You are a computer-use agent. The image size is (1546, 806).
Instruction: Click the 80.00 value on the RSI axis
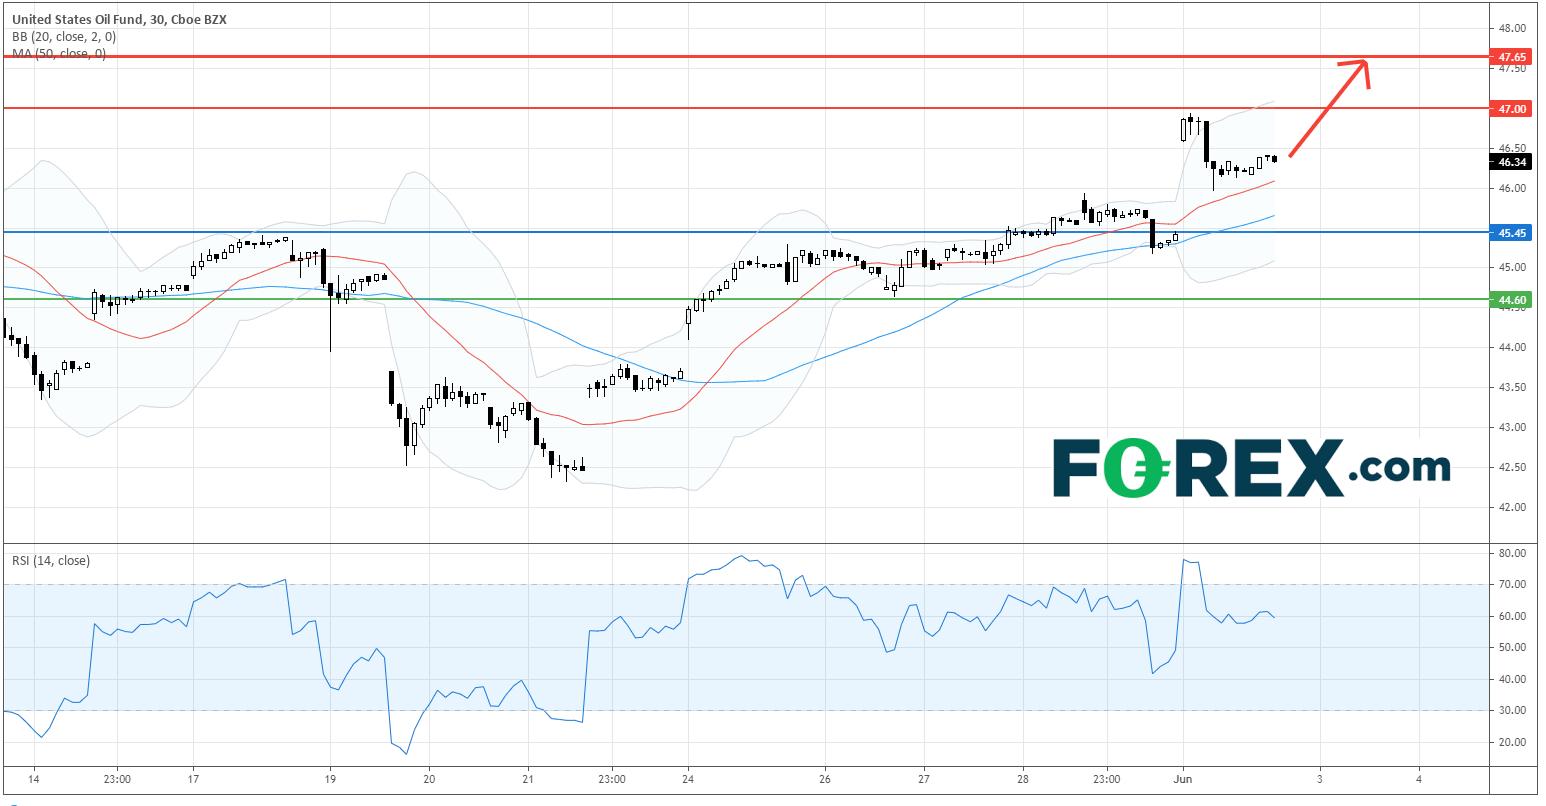pos(1512,553)
